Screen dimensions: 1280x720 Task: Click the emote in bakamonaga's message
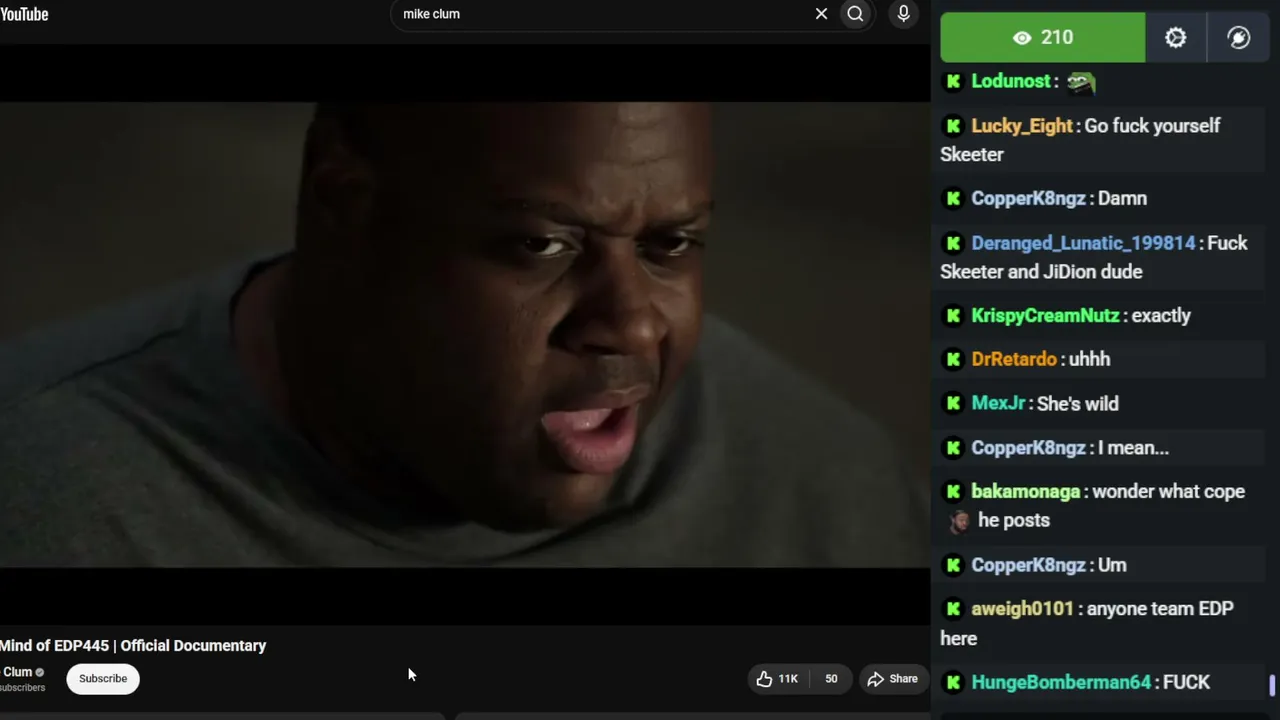coord(958,521)
